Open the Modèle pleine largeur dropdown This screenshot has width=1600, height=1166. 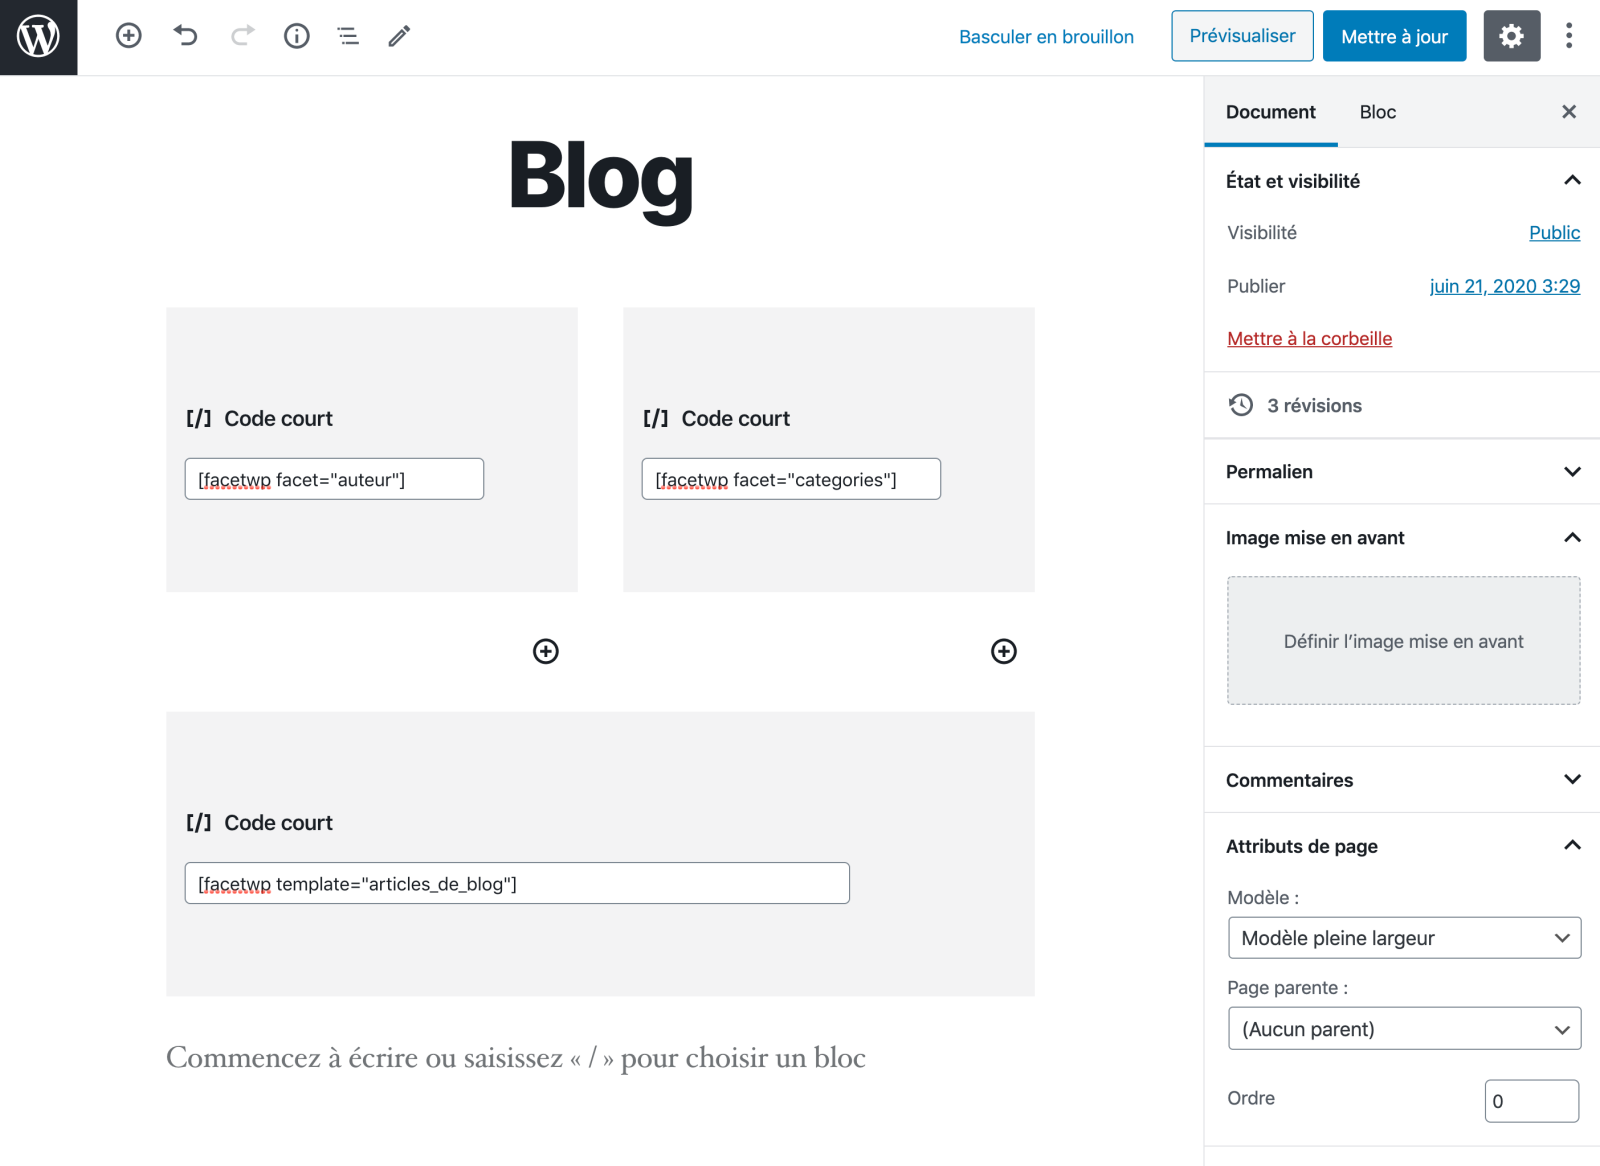(x=1403, y=938)
